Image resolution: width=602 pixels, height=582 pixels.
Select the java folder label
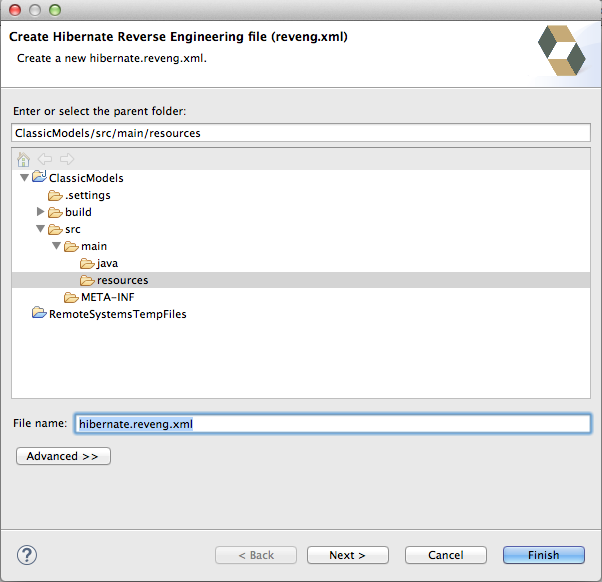(108, 264)
